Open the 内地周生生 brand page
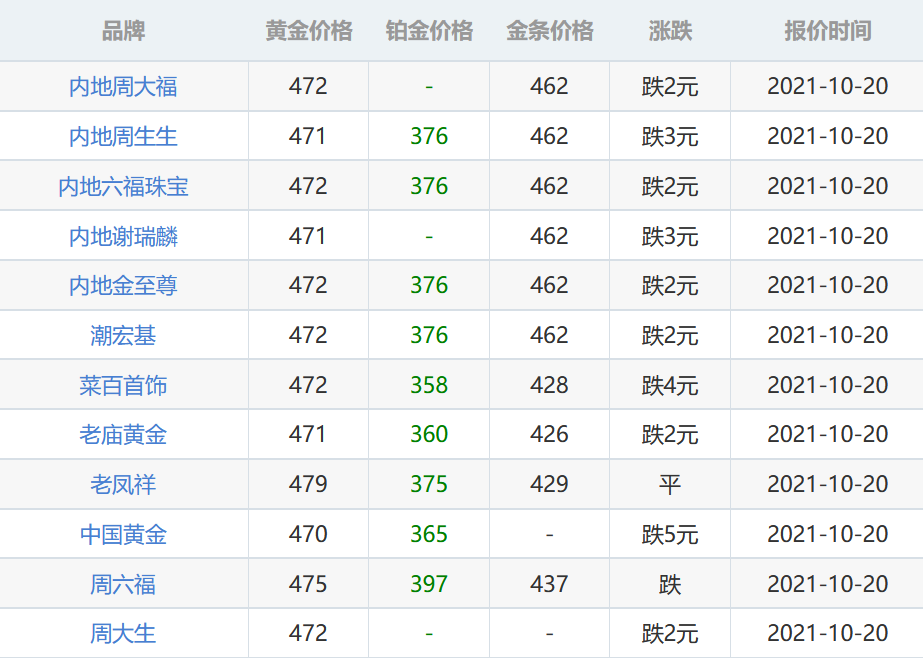The image size is (923, 658). tap(124, 137)
